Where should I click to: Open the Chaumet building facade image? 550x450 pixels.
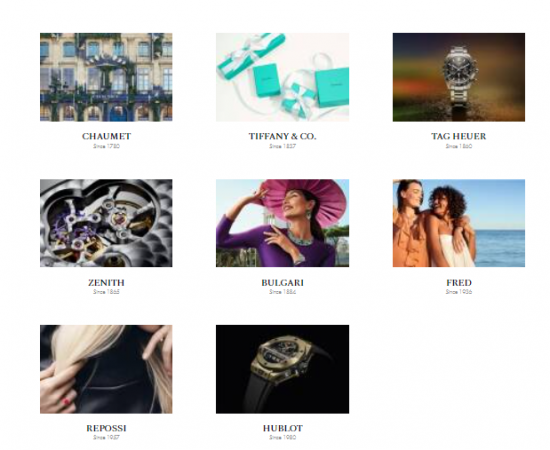tap(106, 77)
